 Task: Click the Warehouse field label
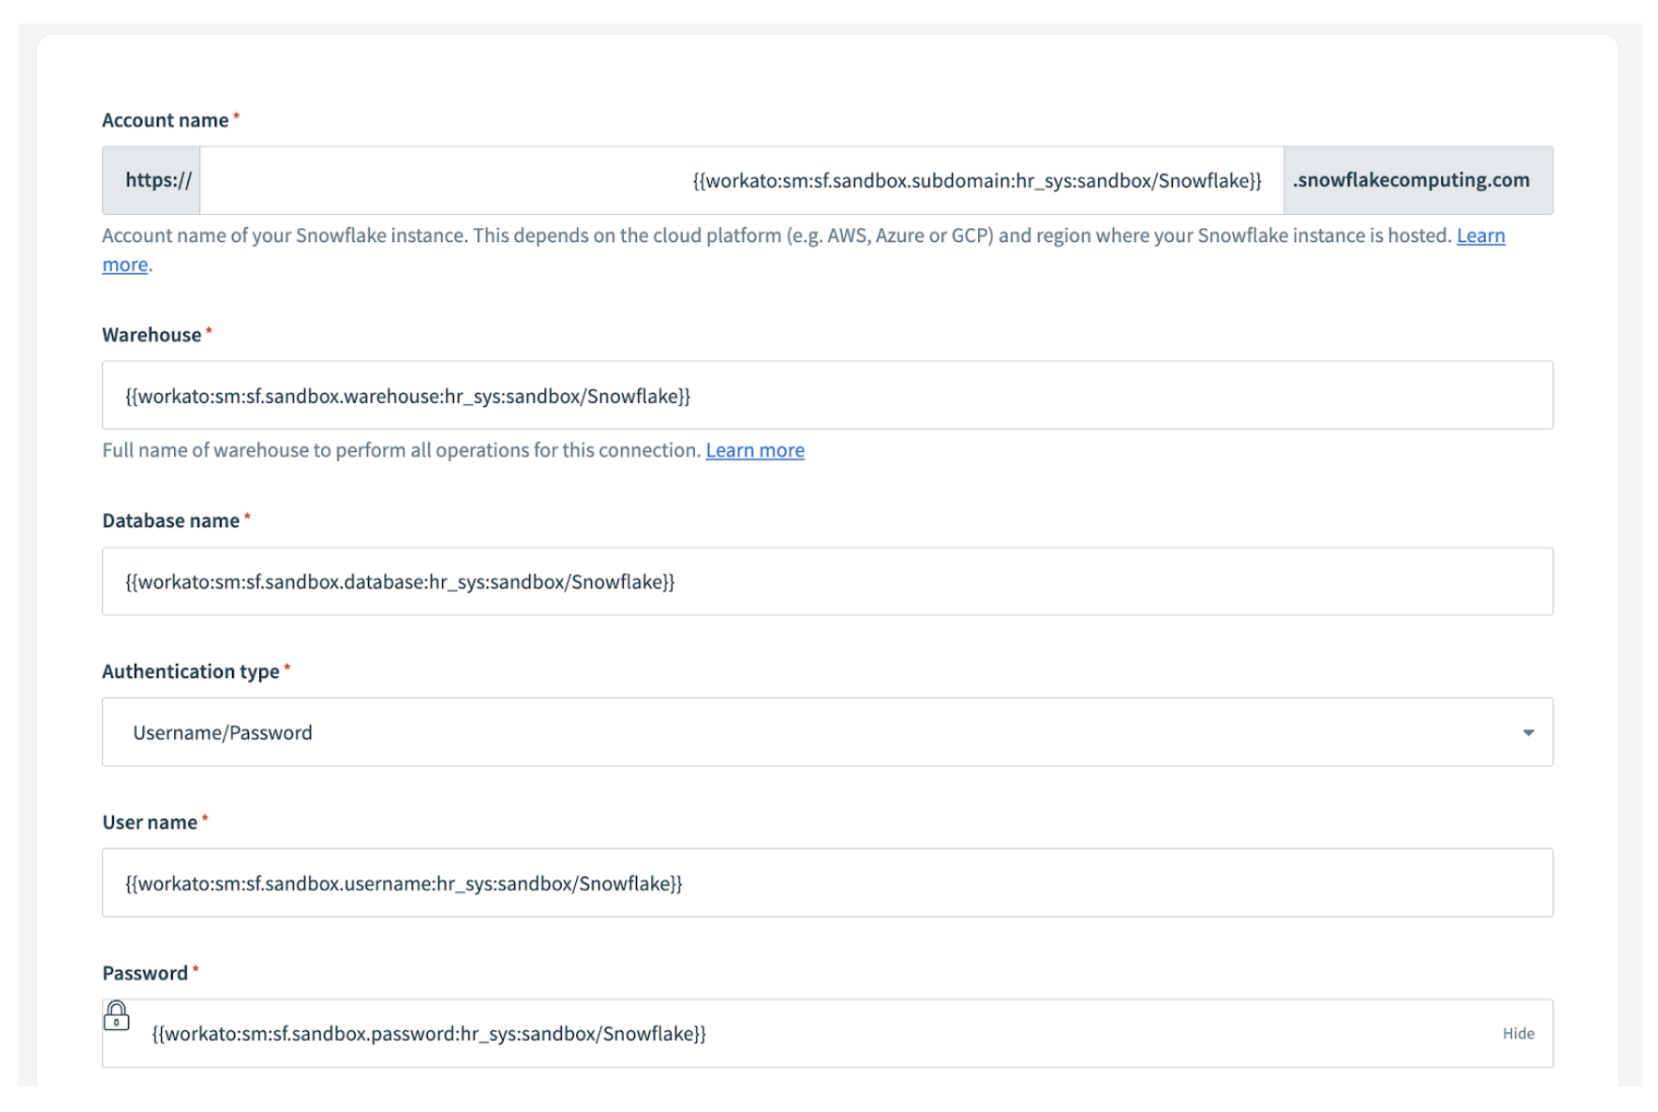point(151,335)
